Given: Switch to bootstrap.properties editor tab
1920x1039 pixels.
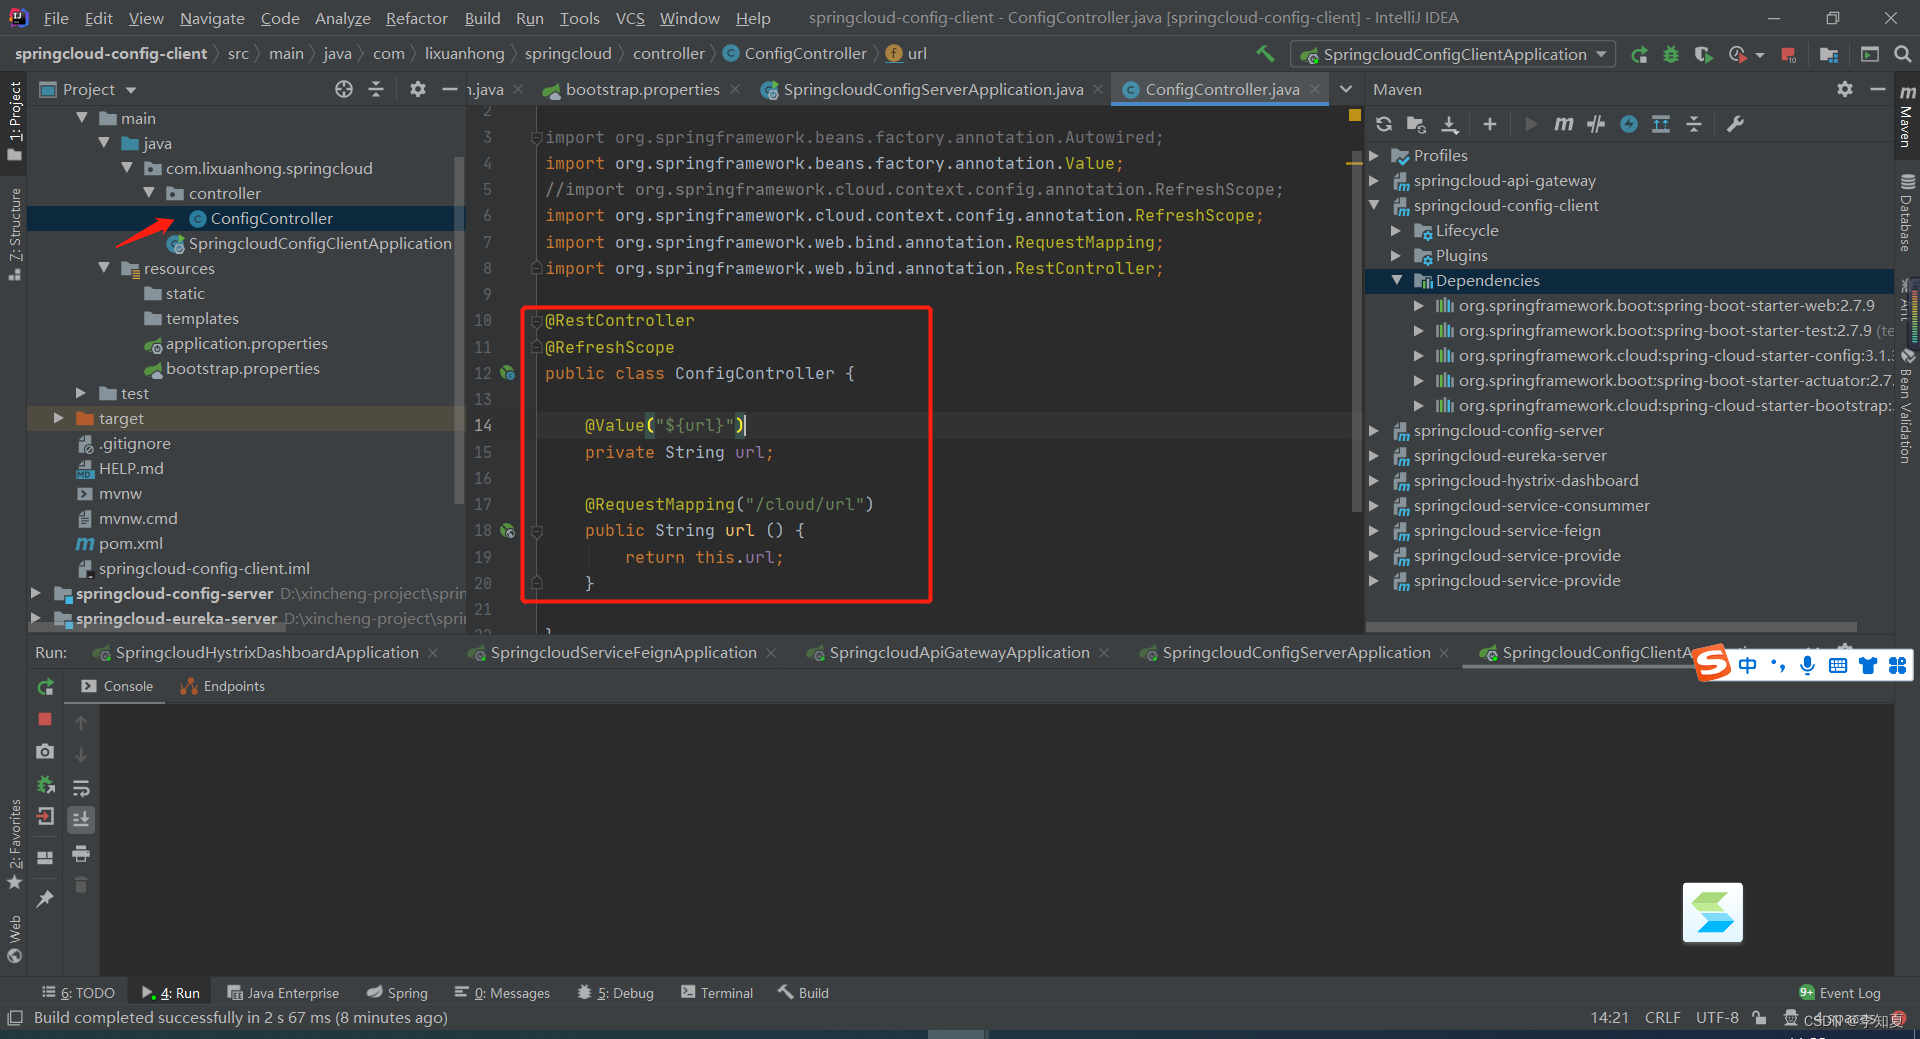Looking at the screenshot, I should click(642, 89).
